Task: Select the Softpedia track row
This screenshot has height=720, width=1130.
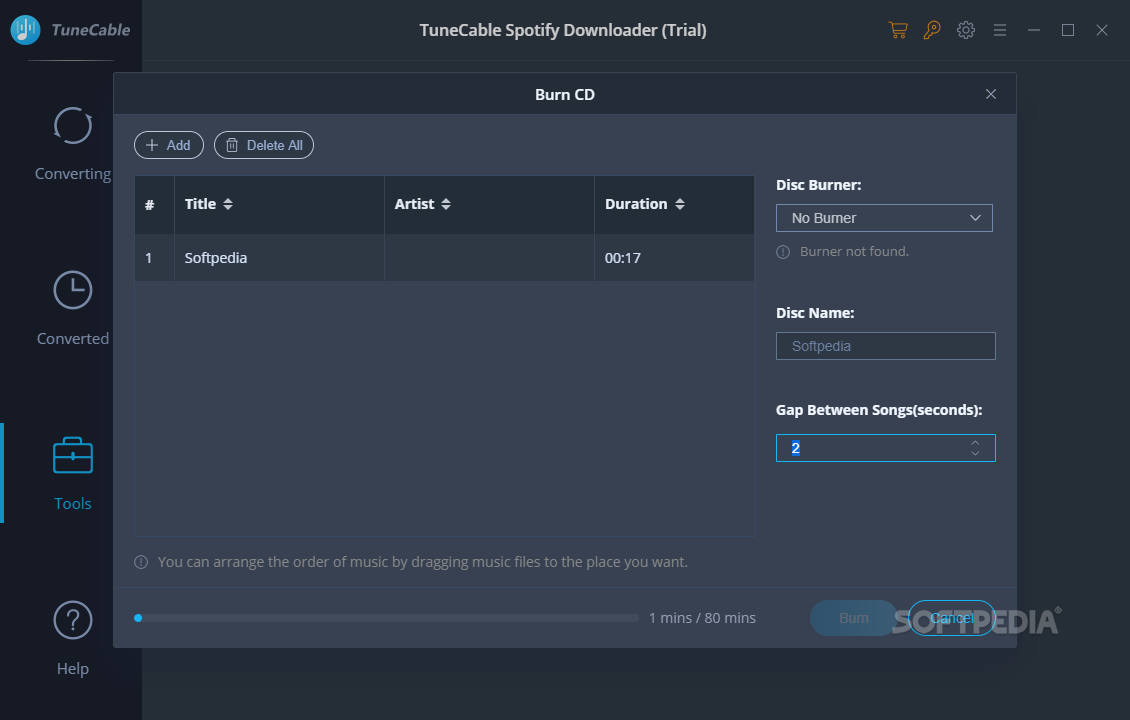Action: [445, 257]
